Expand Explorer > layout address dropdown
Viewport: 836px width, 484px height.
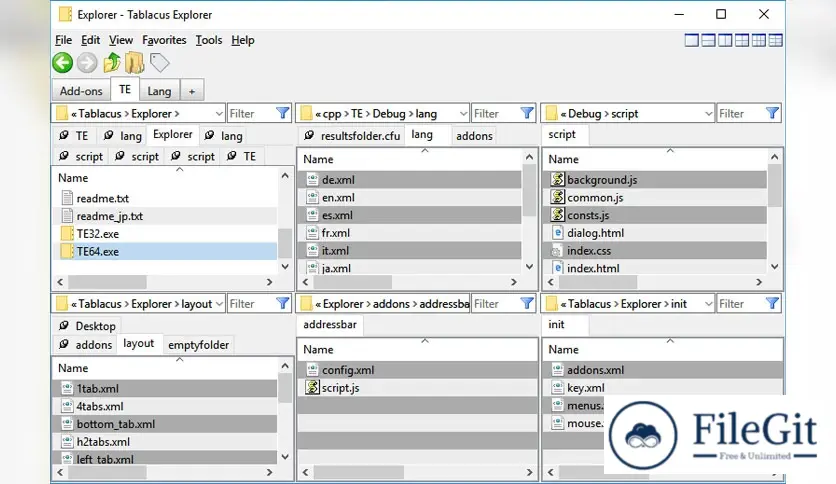pyautogui.click(x=219, y=304)
